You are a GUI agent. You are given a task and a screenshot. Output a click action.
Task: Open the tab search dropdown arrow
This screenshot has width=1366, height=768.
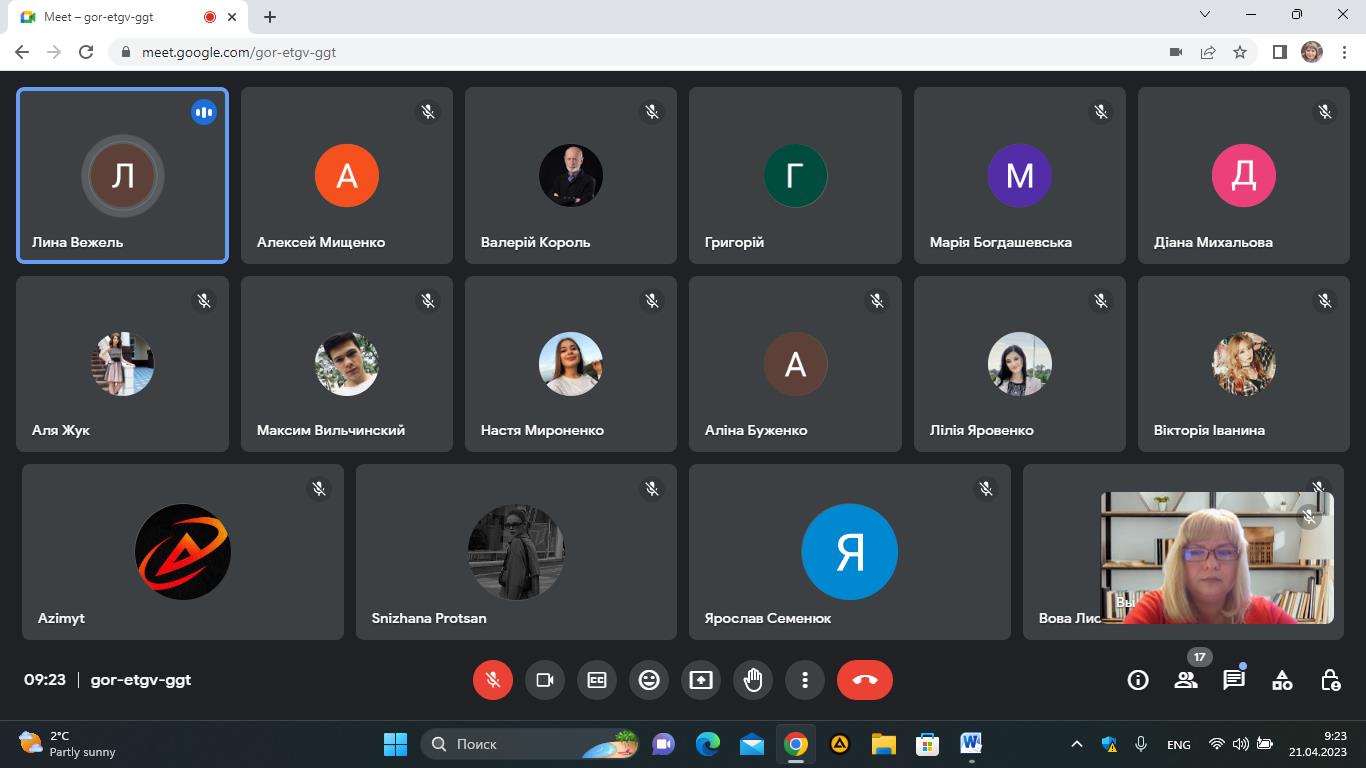coord(1205,14)
